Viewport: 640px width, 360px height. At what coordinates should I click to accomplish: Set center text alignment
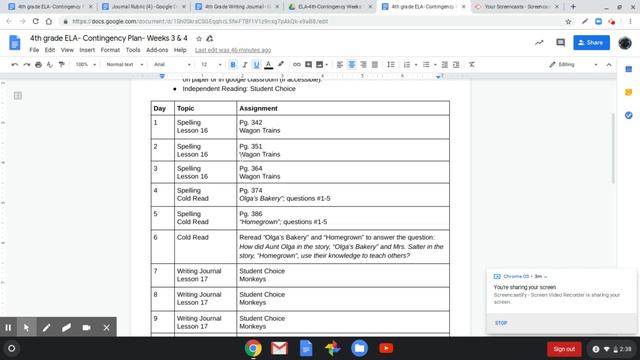[x=351, y=64]
